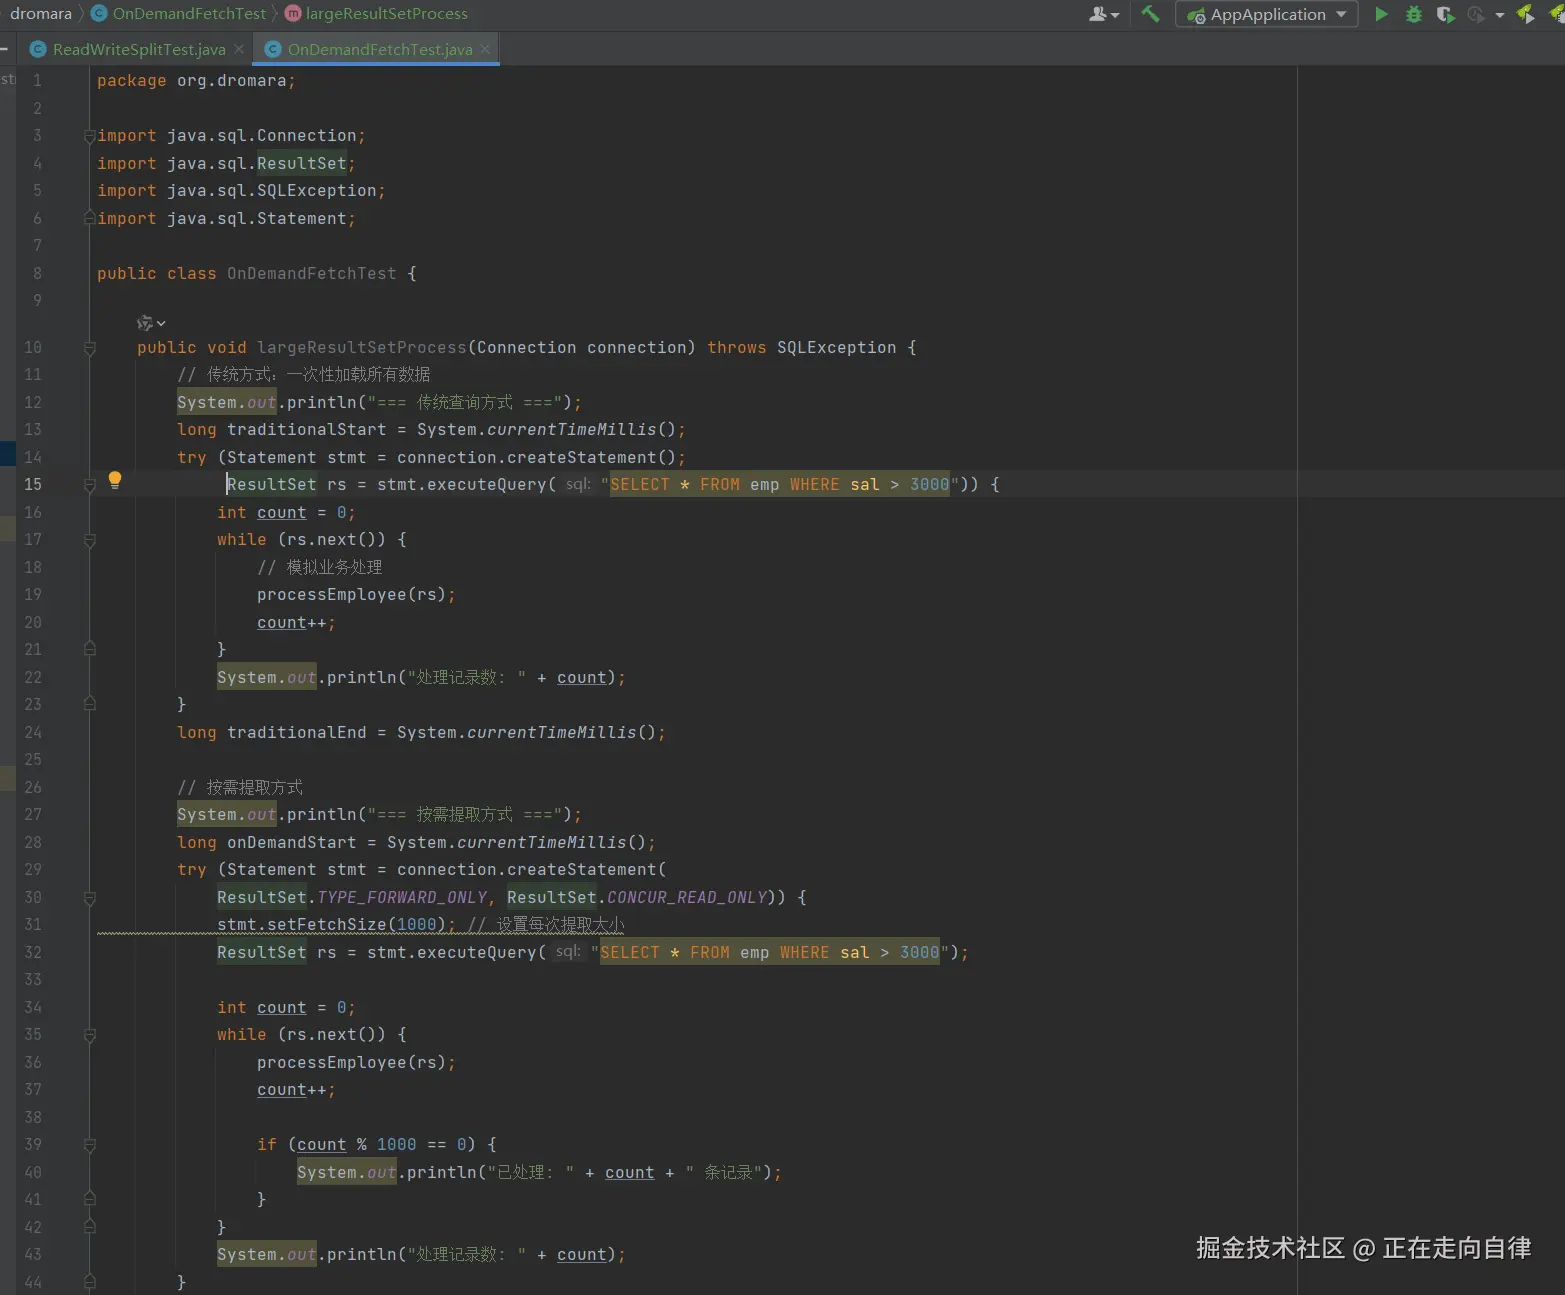The image size is (1565, 1295).
Task: Click line number 29 in the gutter
Action: click(x=33, y=870)
